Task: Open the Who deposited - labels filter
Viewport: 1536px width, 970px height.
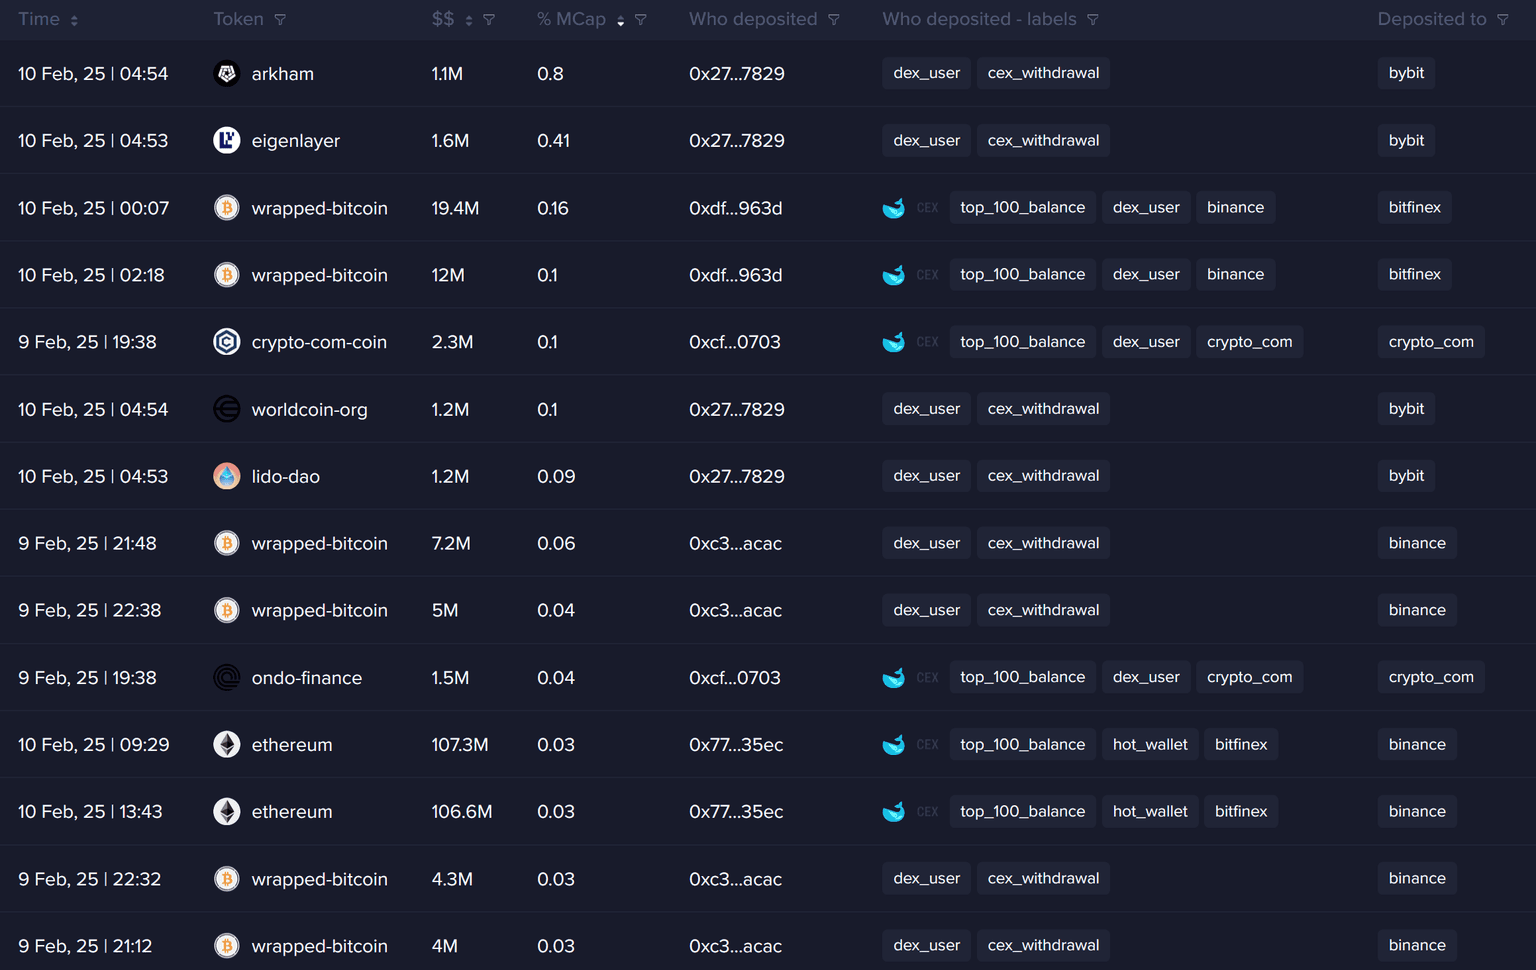Action: 1093,20
